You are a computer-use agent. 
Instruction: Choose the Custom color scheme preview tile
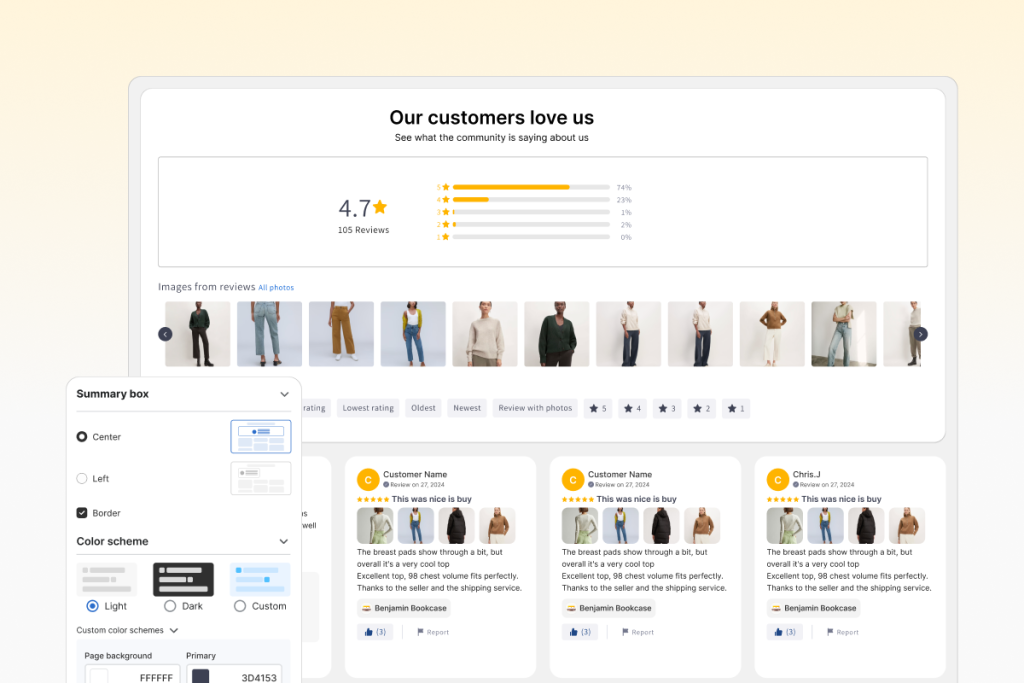260,579
